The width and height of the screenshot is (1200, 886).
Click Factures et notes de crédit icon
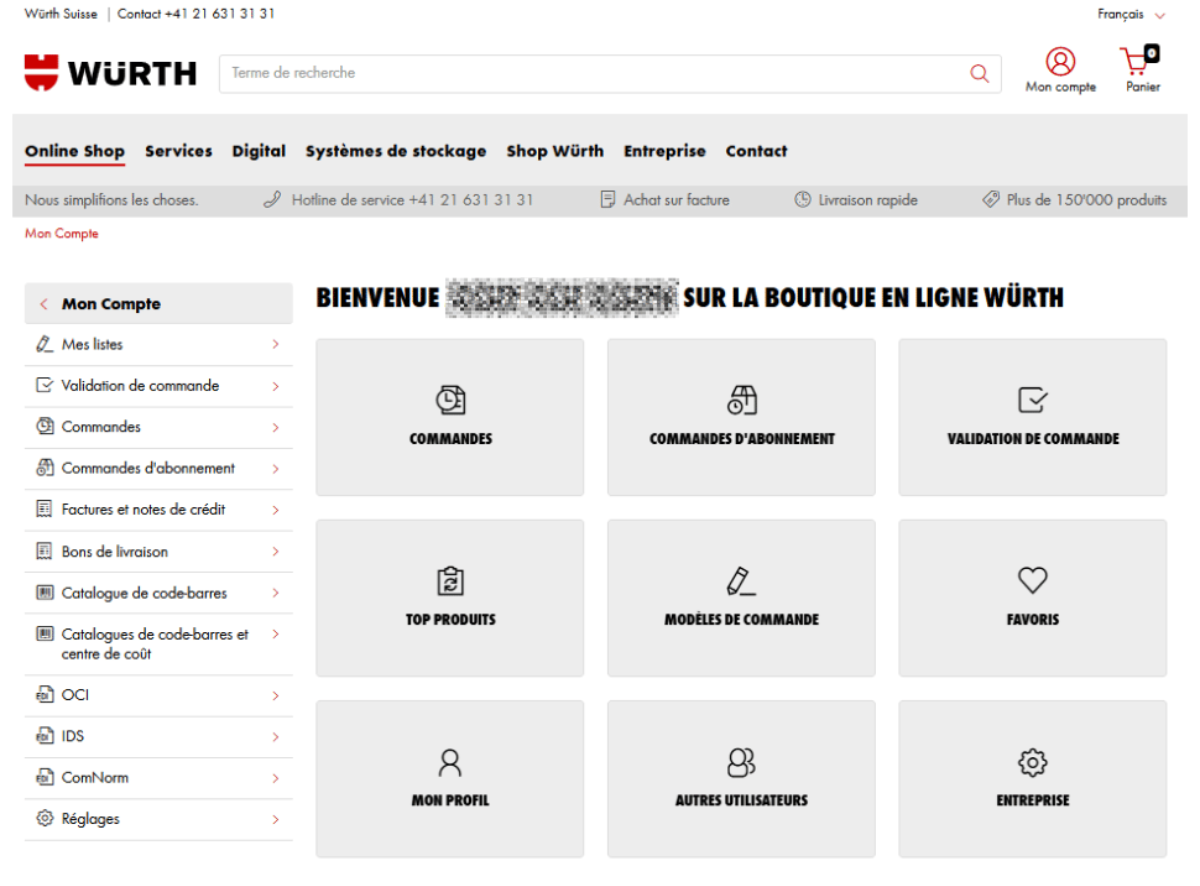pos(44,509)
